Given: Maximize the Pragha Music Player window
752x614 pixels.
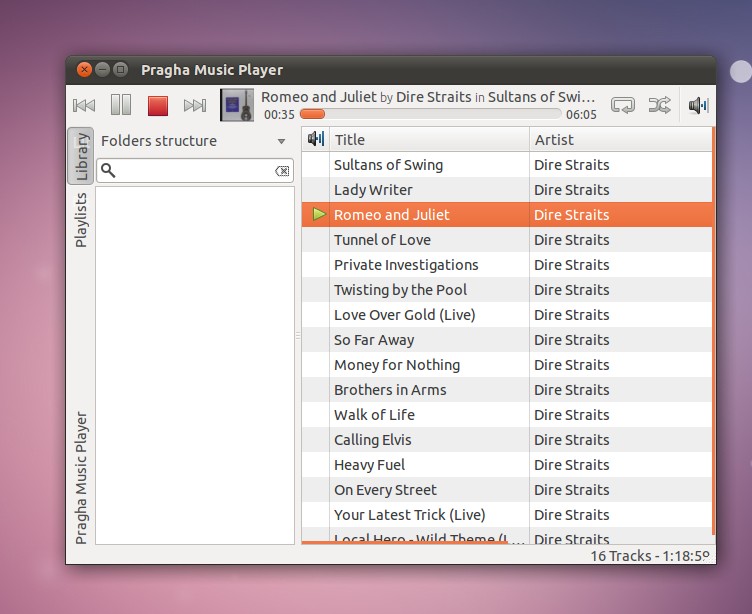Looking at the screenshot, I should (121, 70).
